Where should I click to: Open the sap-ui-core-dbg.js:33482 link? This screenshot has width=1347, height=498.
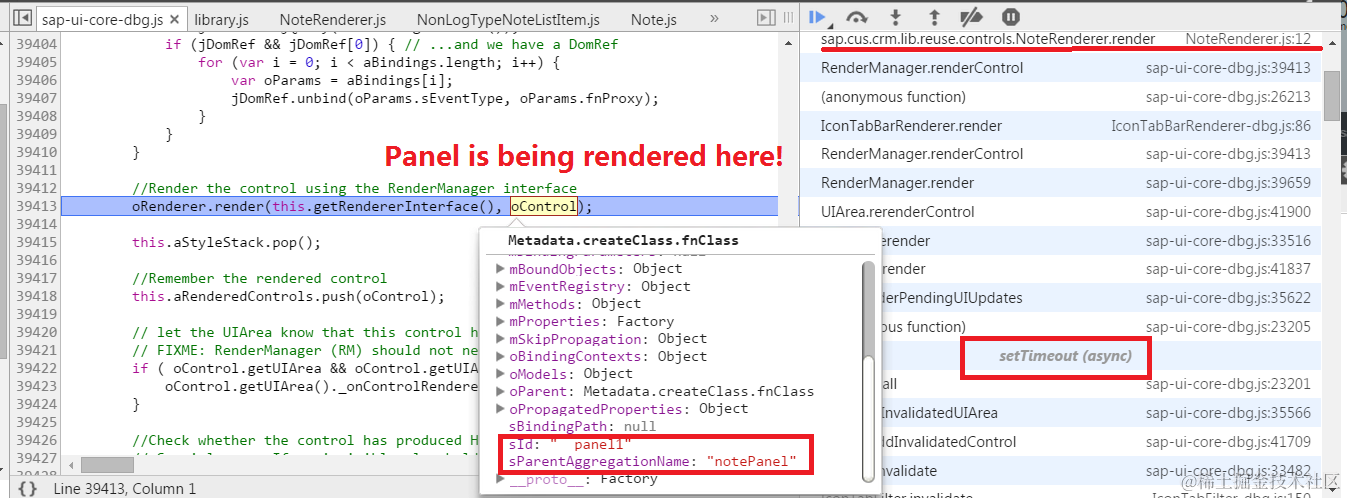1228,471
